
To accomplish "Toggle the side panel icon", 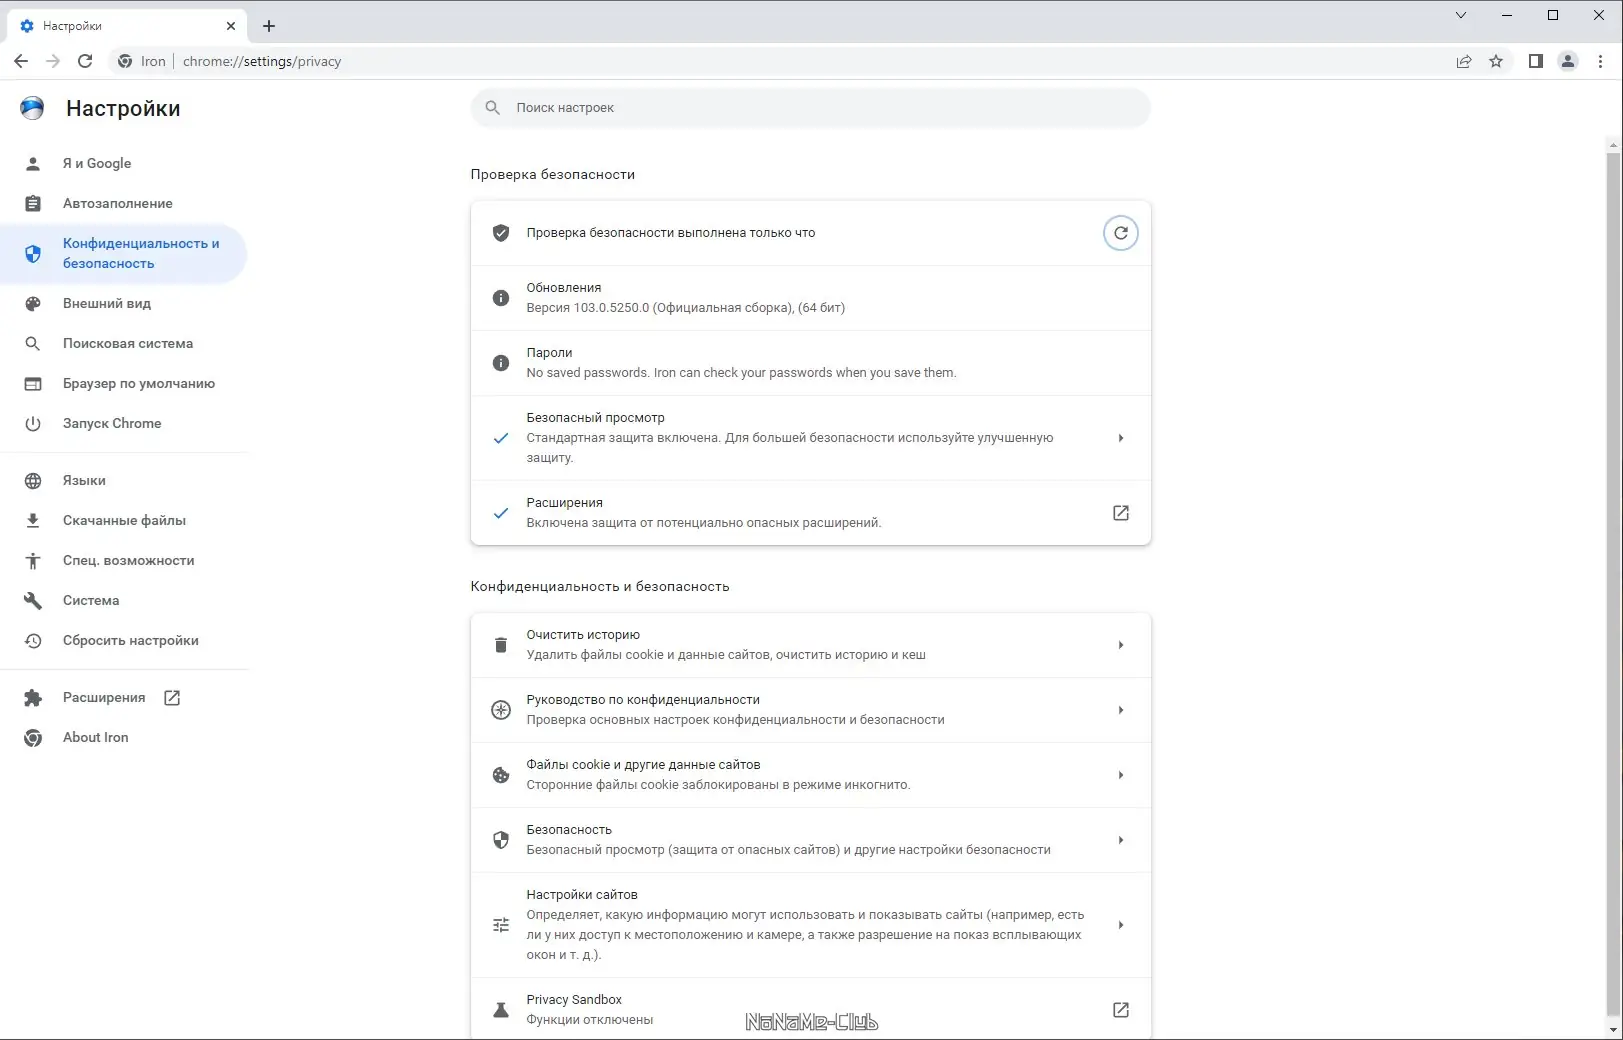I will click(x=1536, y=61).
